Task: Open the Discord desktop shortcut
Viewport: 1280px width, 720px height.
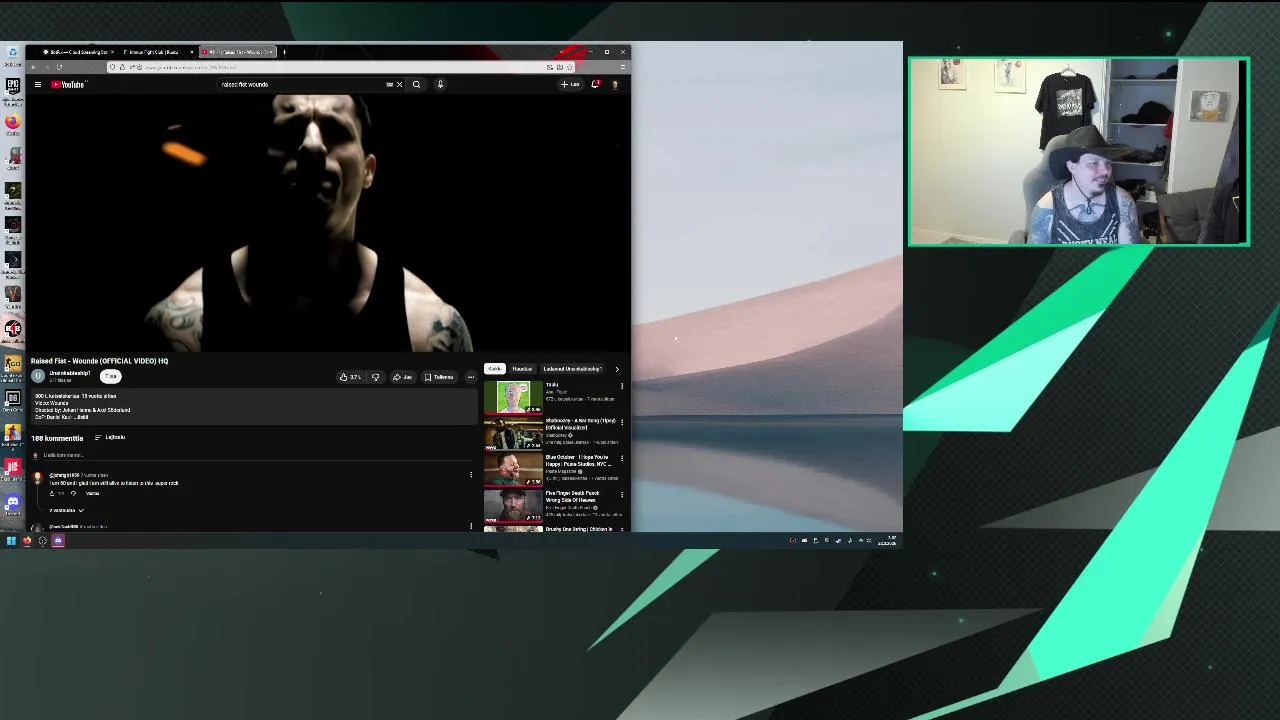Action: tap(12, 505)
